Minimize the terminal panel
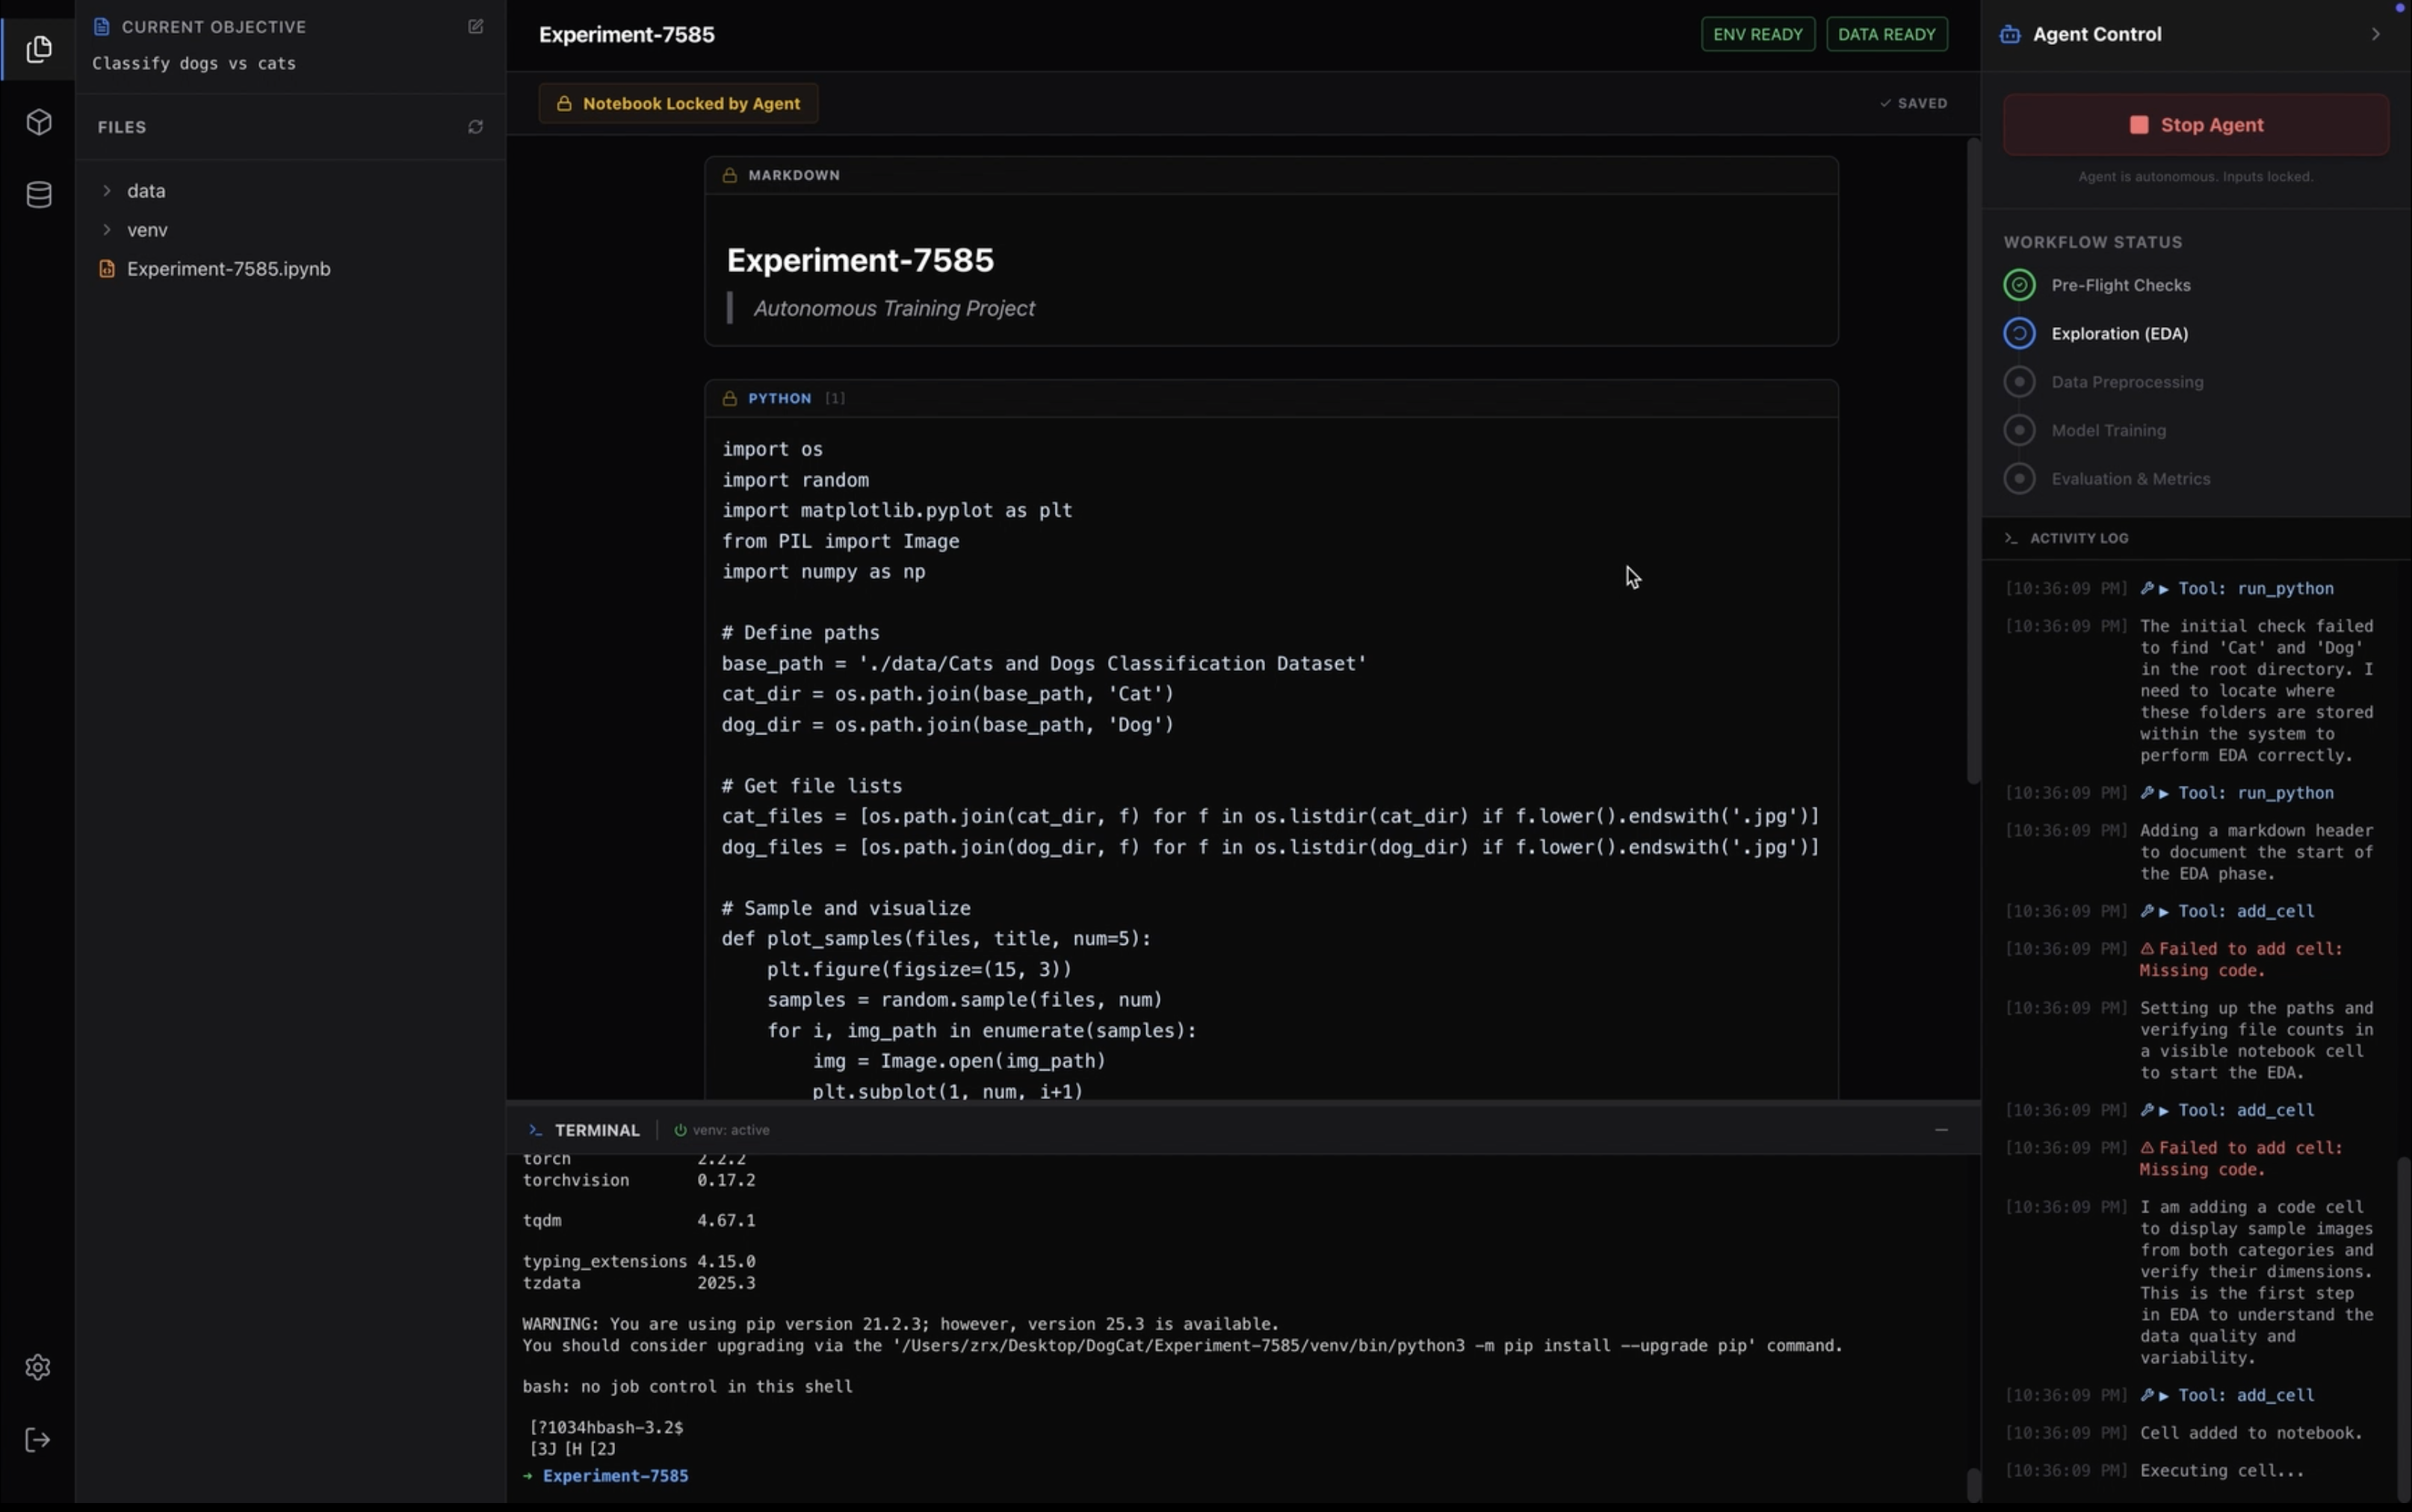 point(1941,1130)
